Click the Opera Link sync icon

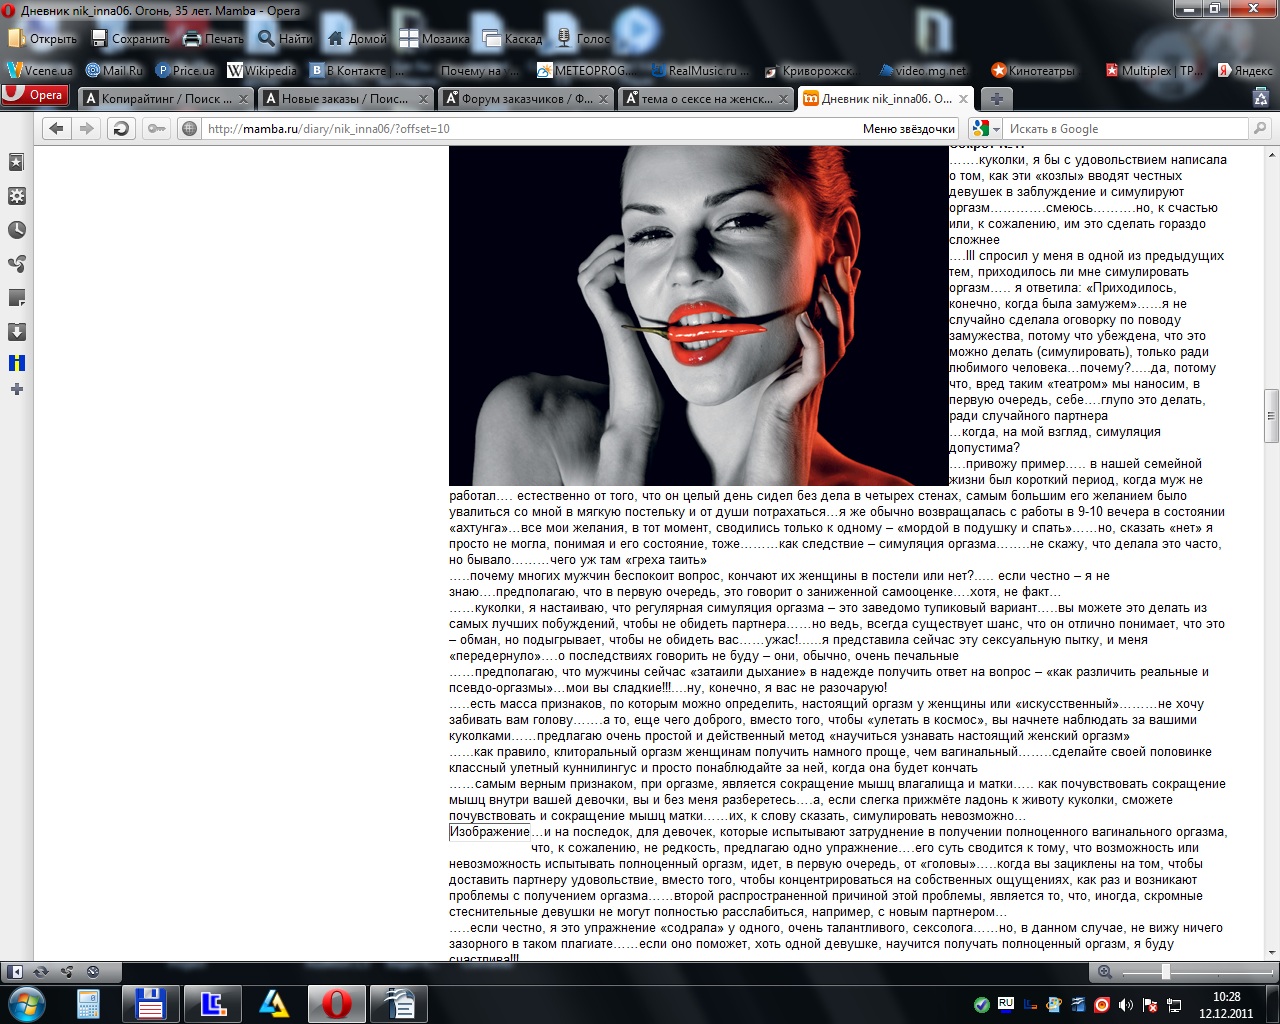(41, 971)
